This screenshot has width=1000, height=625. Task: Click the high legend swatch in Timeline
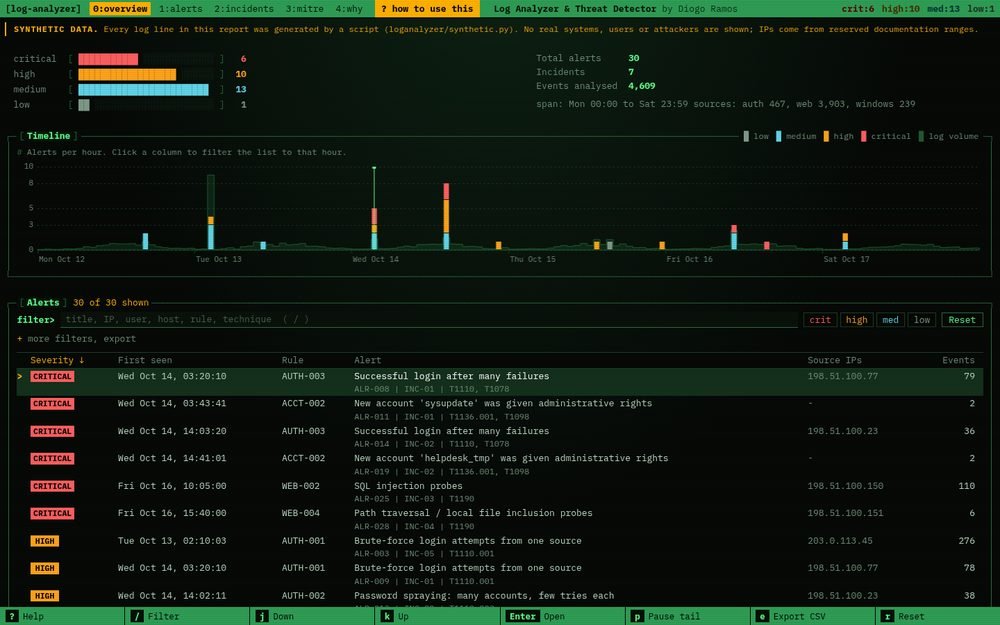pos(826,136)
